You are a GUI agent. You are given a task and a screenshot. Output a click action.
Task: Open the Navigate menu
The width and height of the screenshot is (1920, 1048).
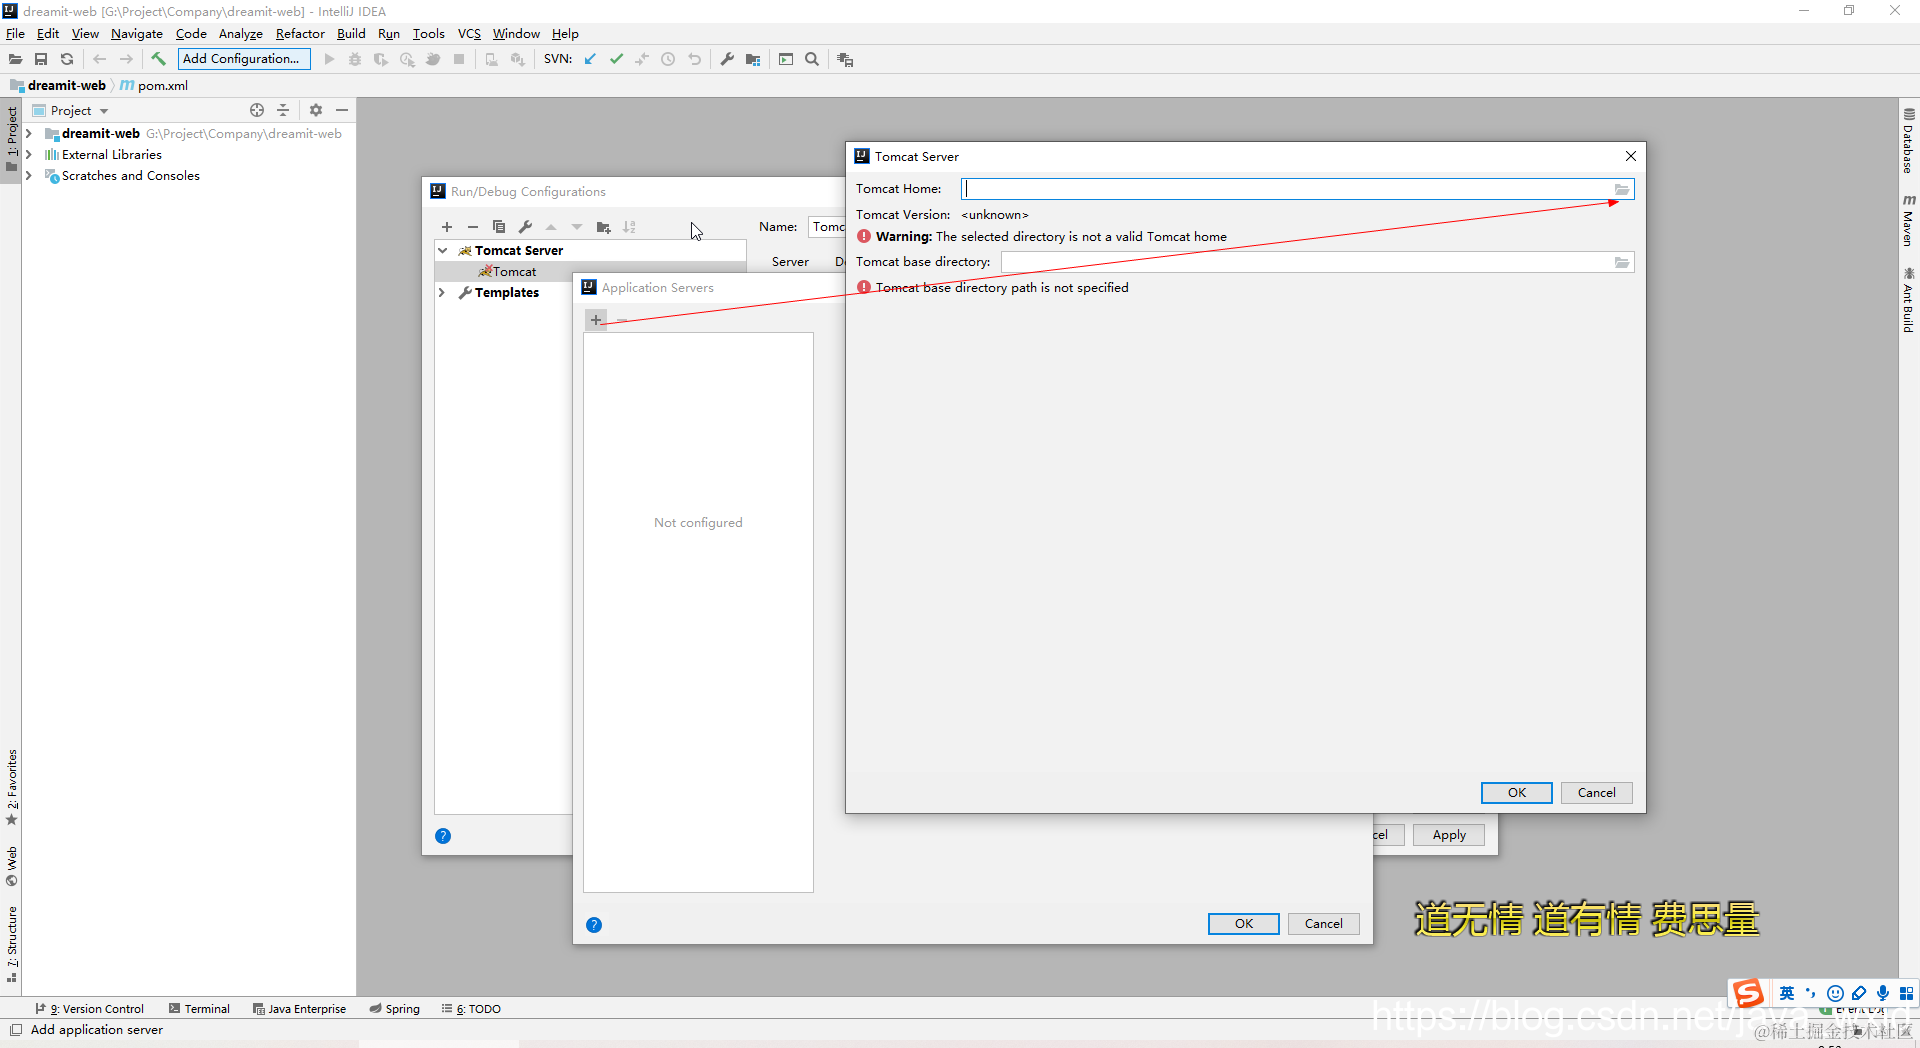coord(136,33)
